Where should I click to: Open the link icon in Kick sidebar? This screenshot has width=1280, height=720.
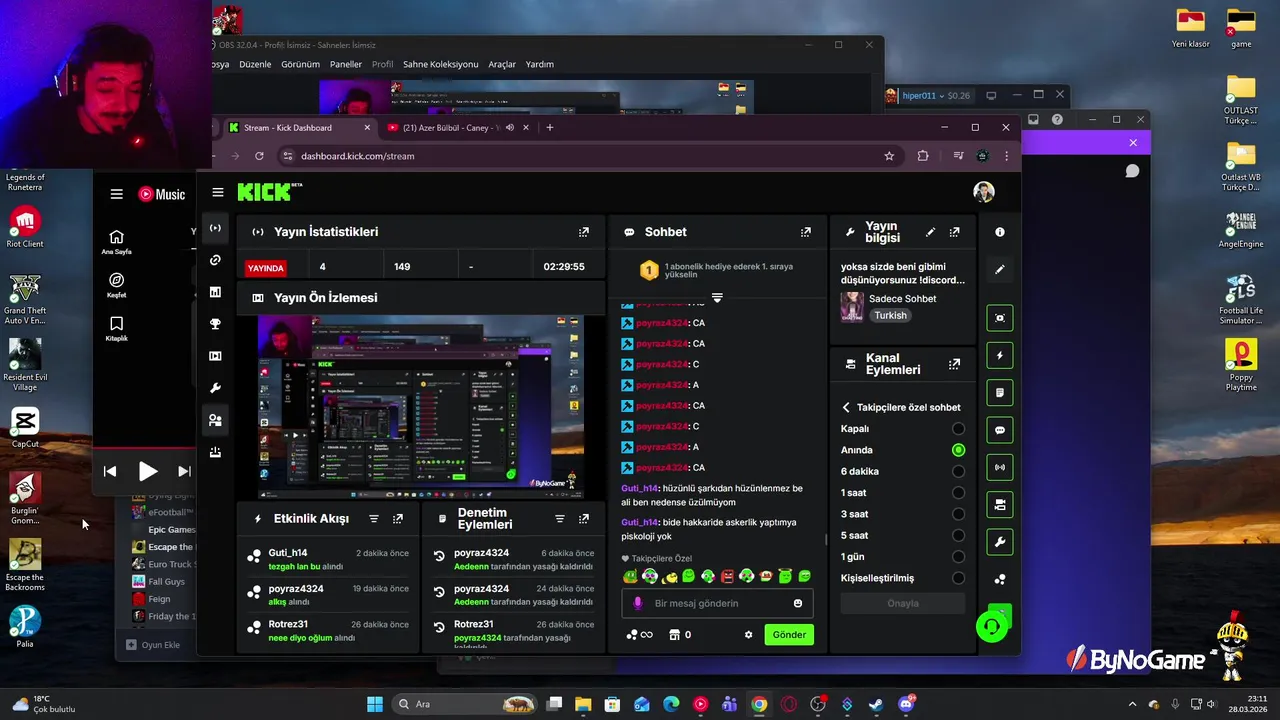[x=215, y=260]
